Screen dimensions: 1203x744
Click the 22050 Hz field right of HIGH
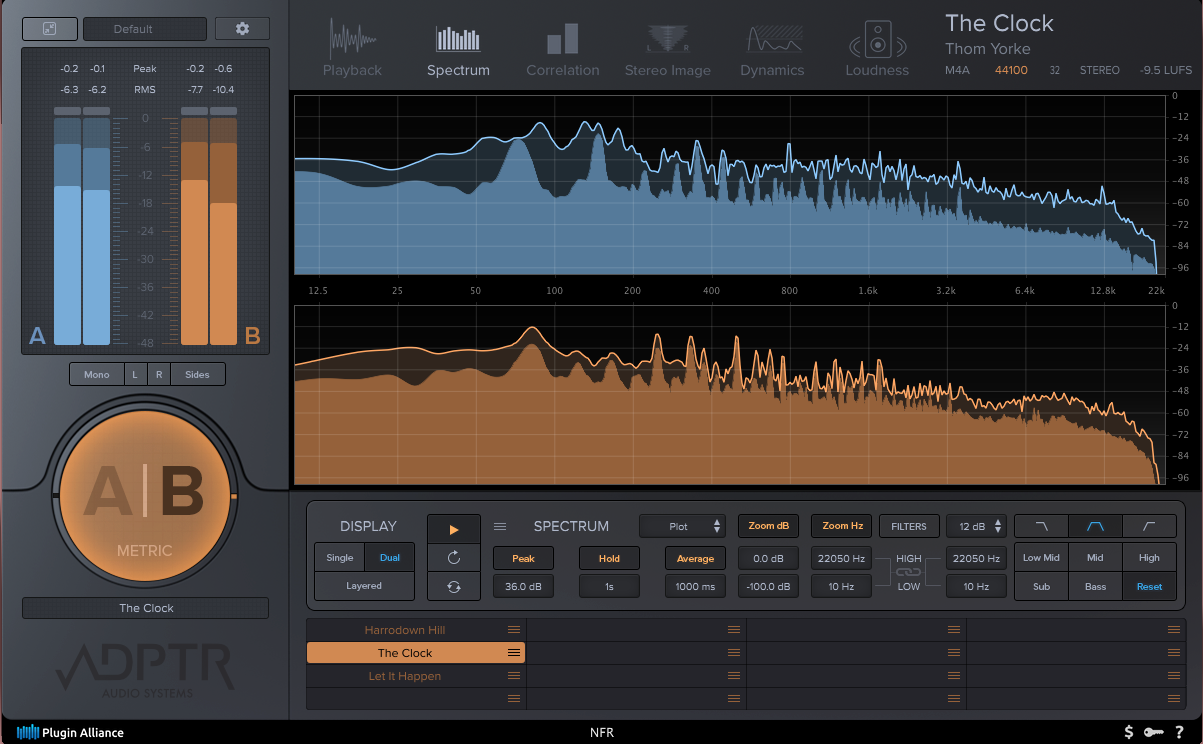[x=976, y=559]
